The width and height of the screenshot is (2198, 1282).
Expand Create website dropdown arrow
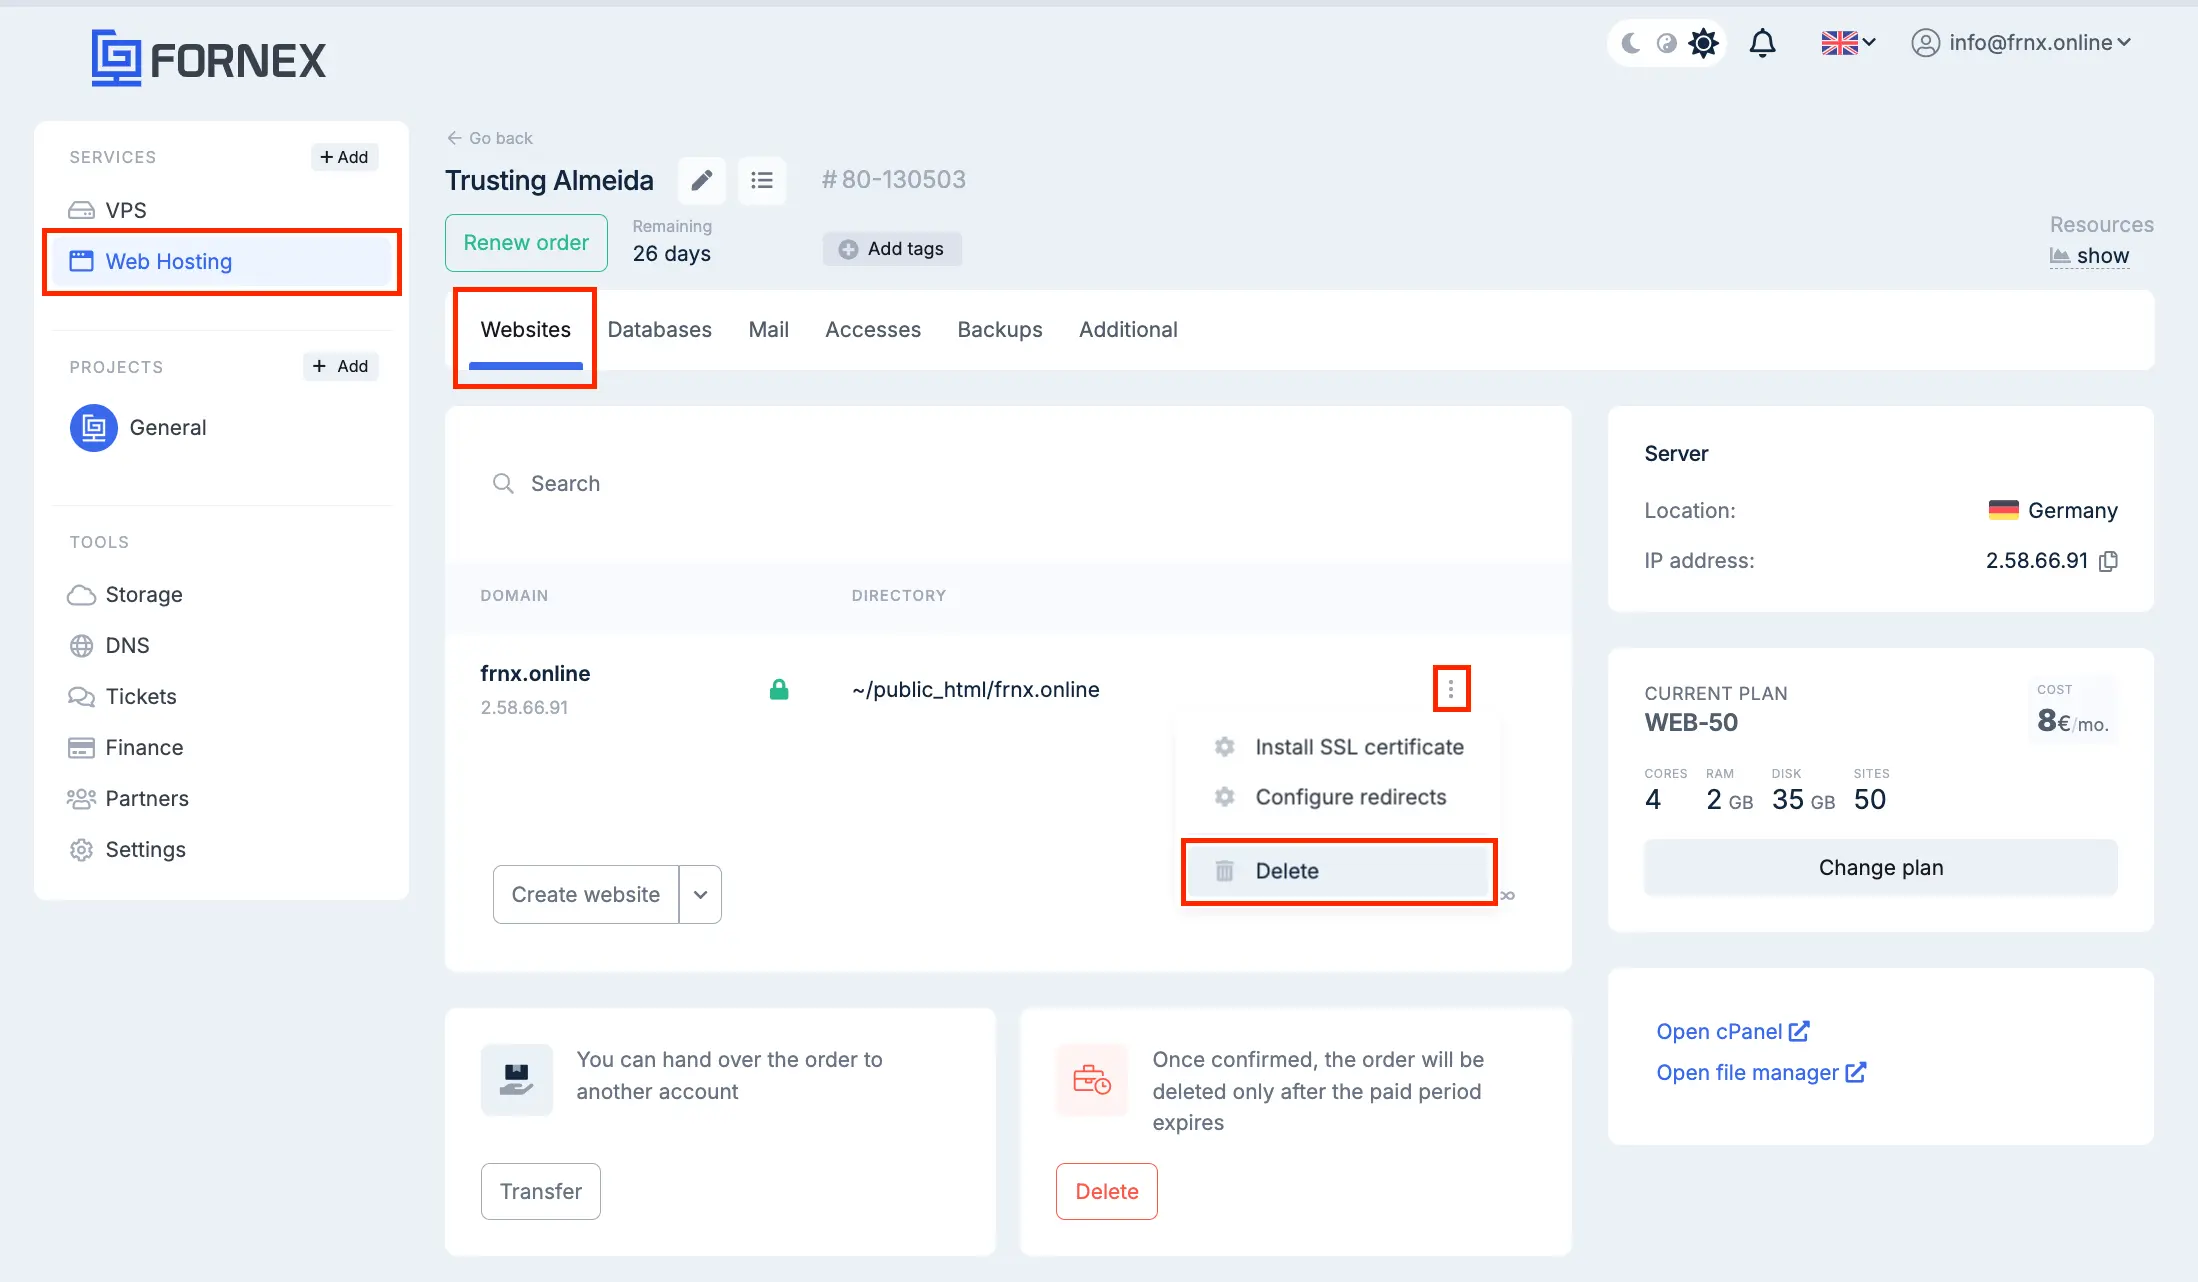701,895
